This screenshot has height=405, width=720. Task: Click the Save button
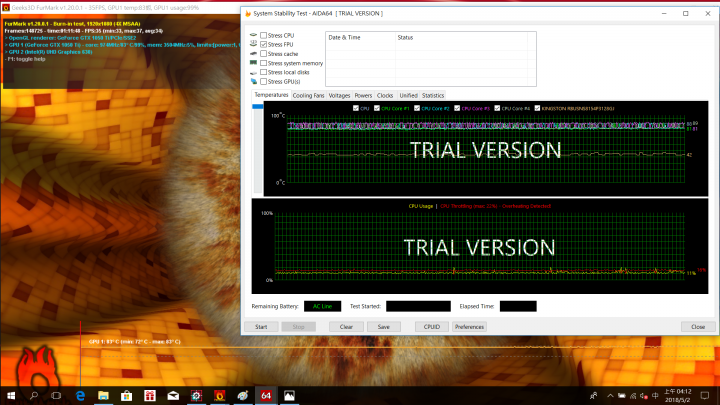pos(383,326)
